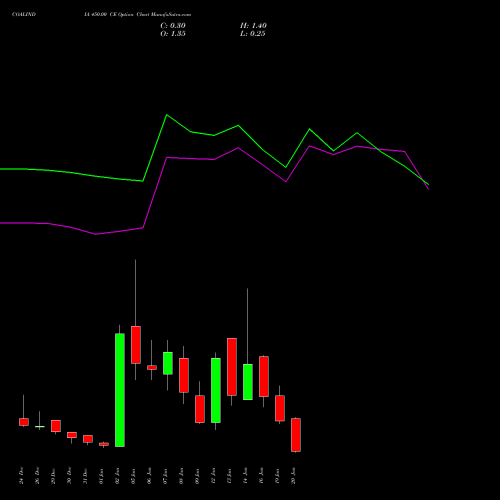The height and width of the screenshot is (500, 500).
Task: Click the 24 Dec date label
Action: pyautogui.click(x=22, y=476)
